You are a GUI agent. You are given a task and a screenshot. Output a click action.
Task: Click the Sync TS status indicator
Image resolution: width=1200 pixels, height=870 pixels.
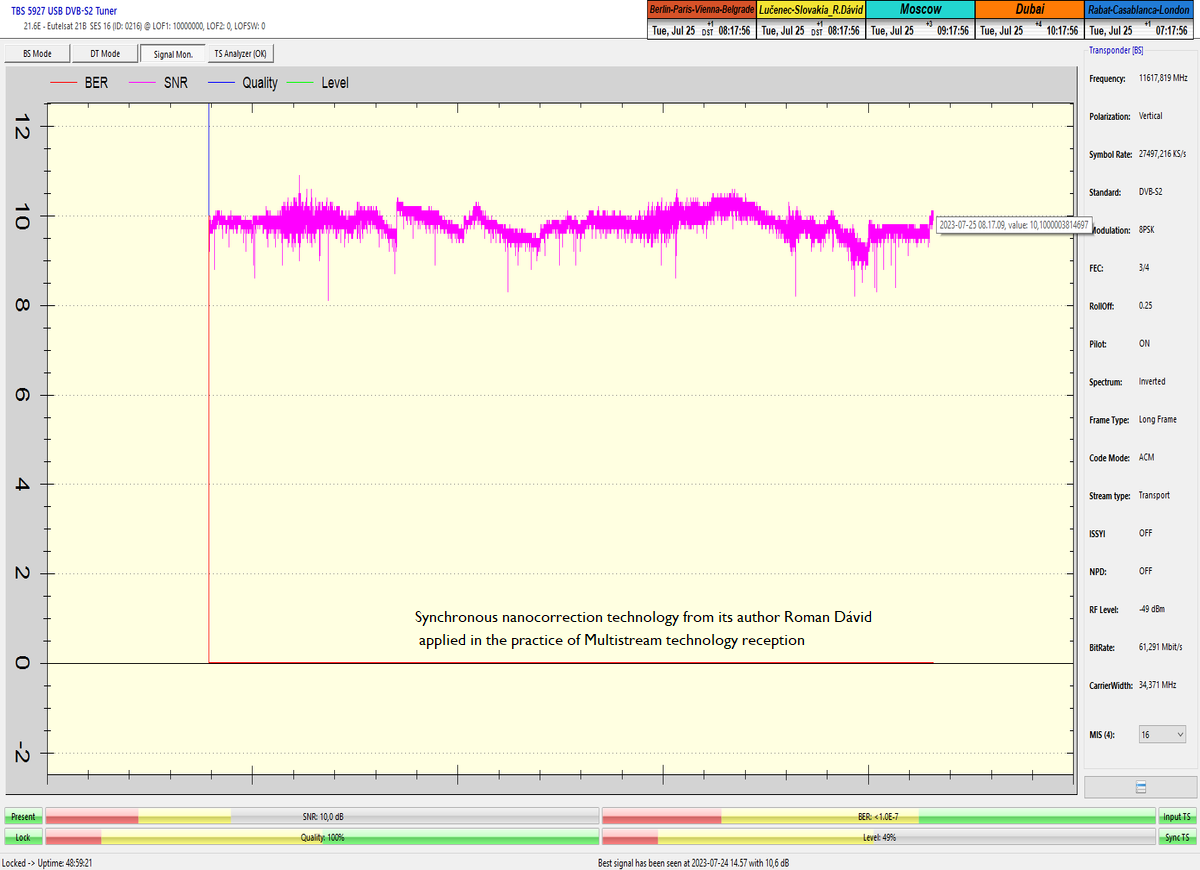[x=1176, y=837]
